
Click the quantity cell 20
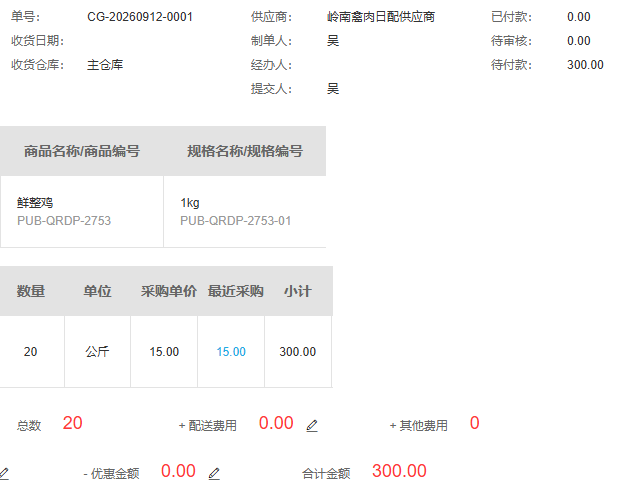tap(30, 352)
